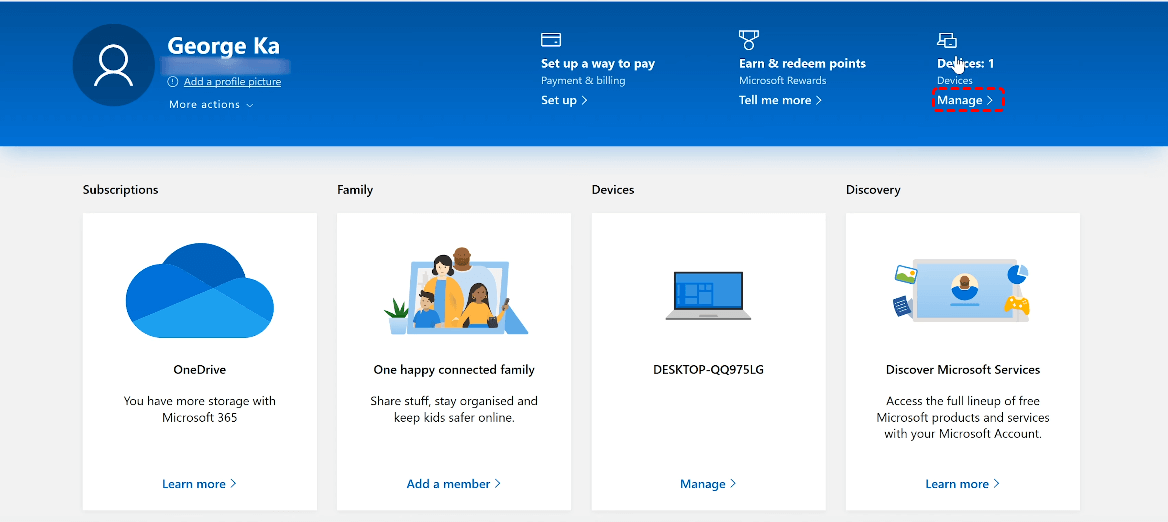
Task: Open Tell me more for Microsoft Rewards
Action: point(780,100)
